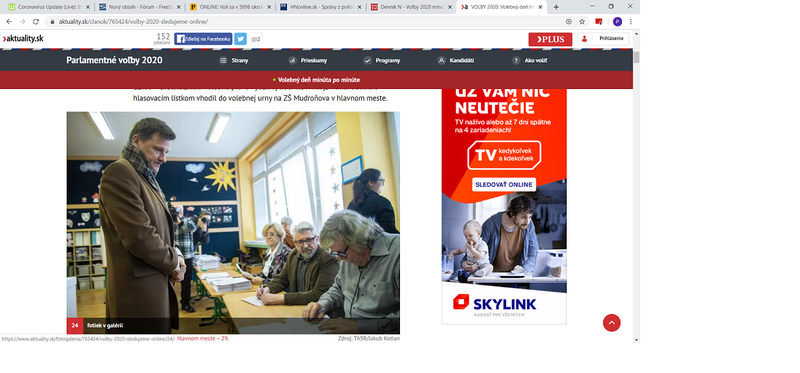This screenshot has height=373, width=800.
Task: Close the Coronavirus Update tab
Action: coord(88,7)
